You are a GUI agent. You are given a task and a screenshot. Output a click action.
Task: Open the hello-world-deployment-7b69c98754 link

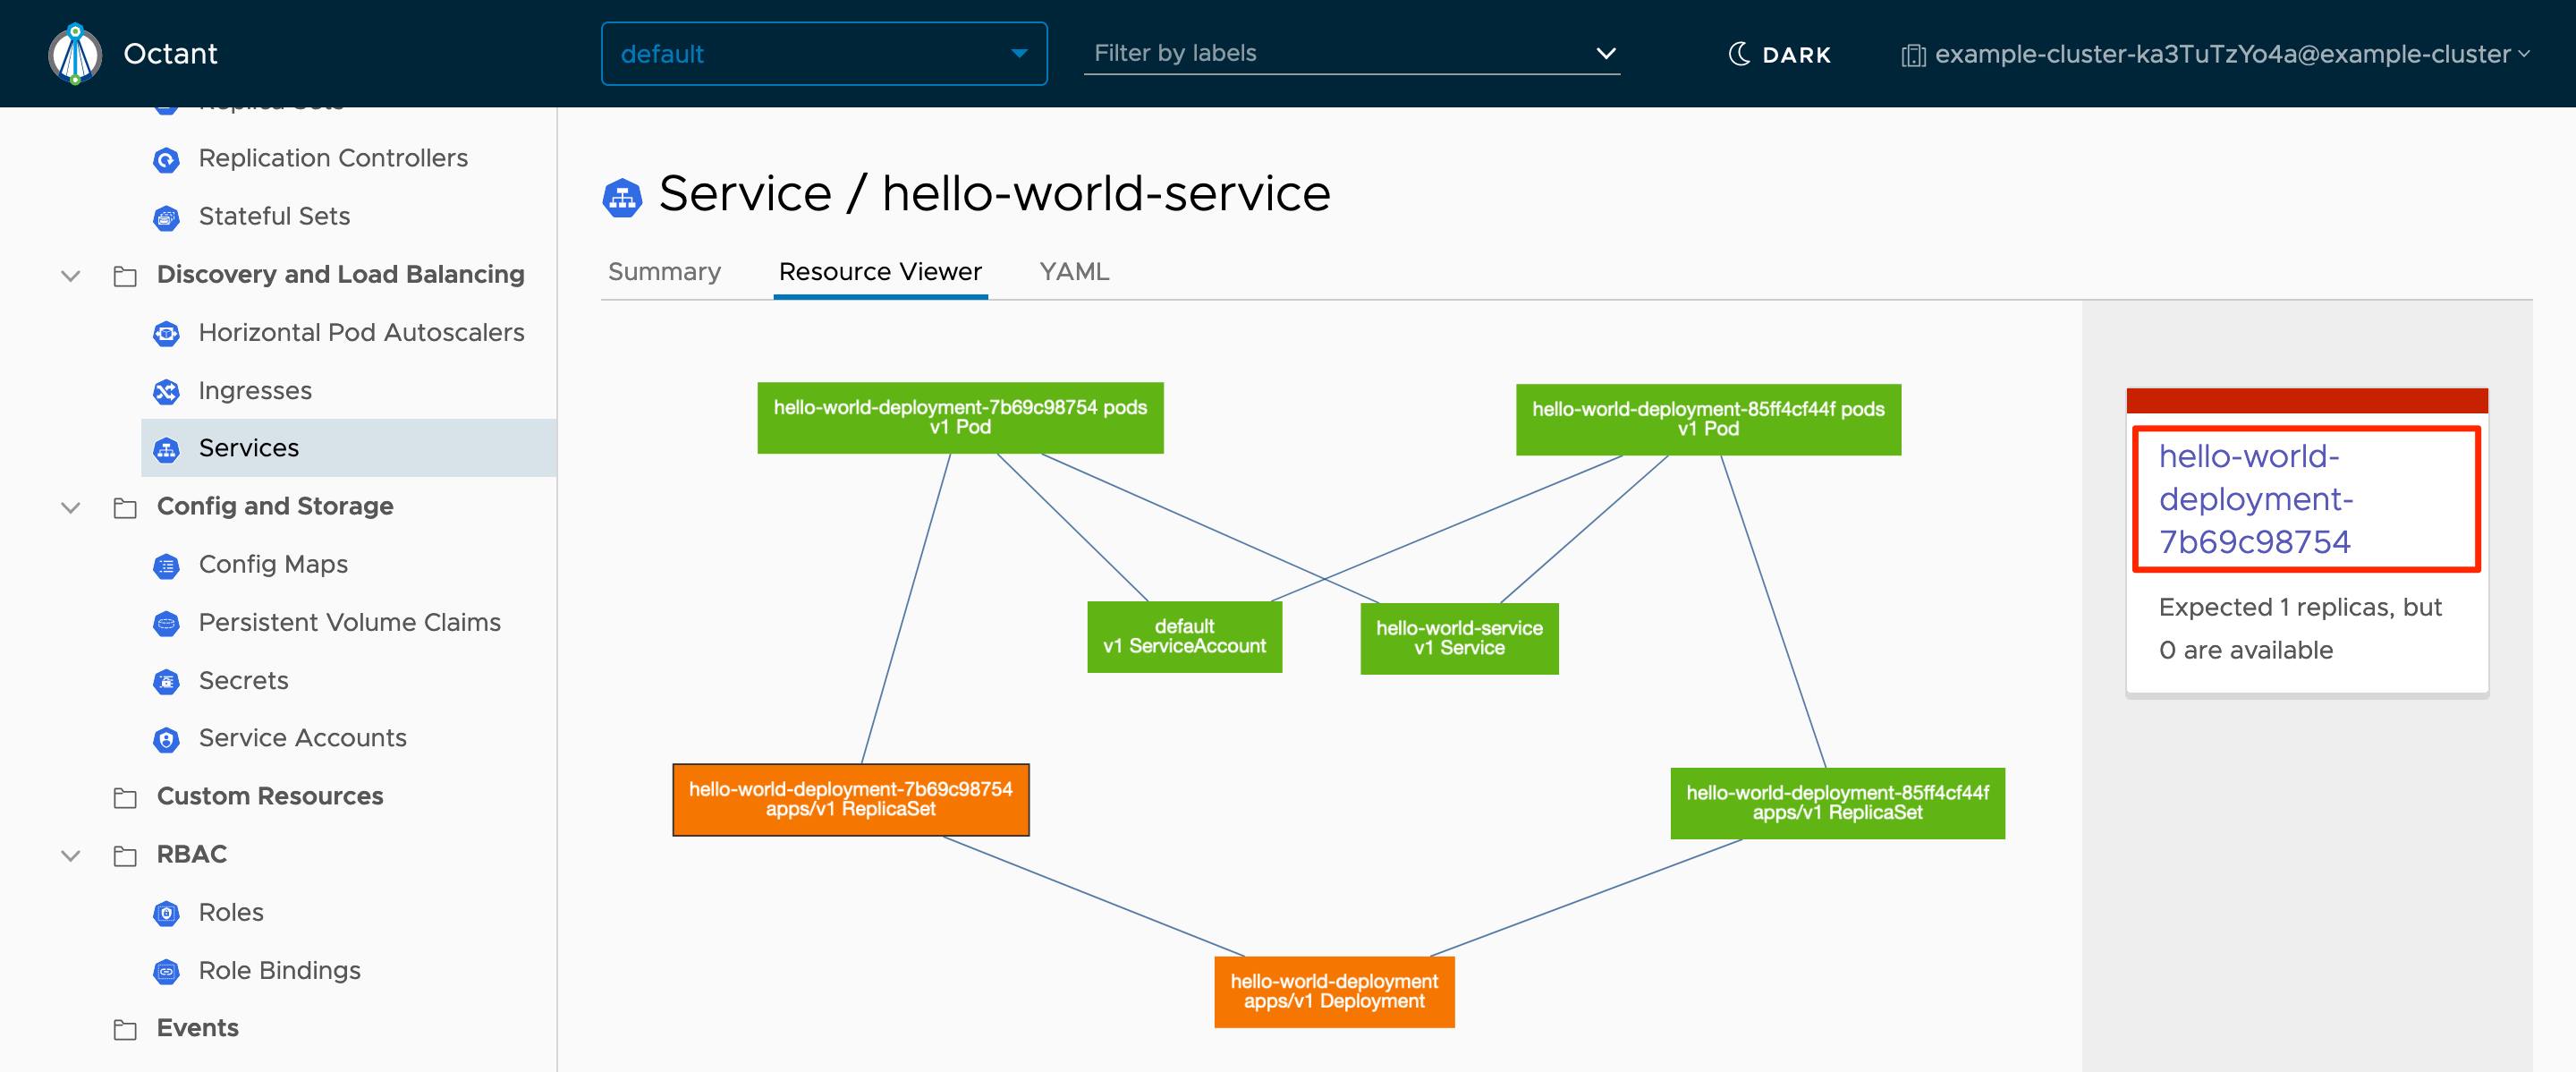[x=2305, y=500]
